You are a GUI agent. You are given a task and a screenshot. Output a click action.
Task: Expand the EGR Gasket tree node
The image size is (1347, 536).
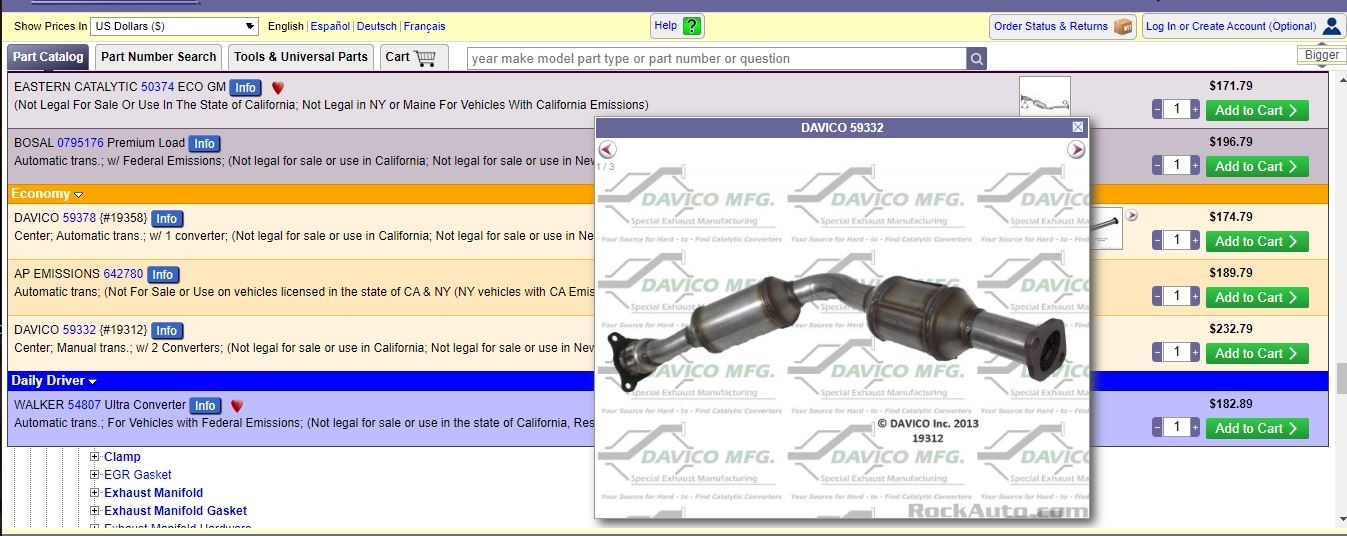95,475
